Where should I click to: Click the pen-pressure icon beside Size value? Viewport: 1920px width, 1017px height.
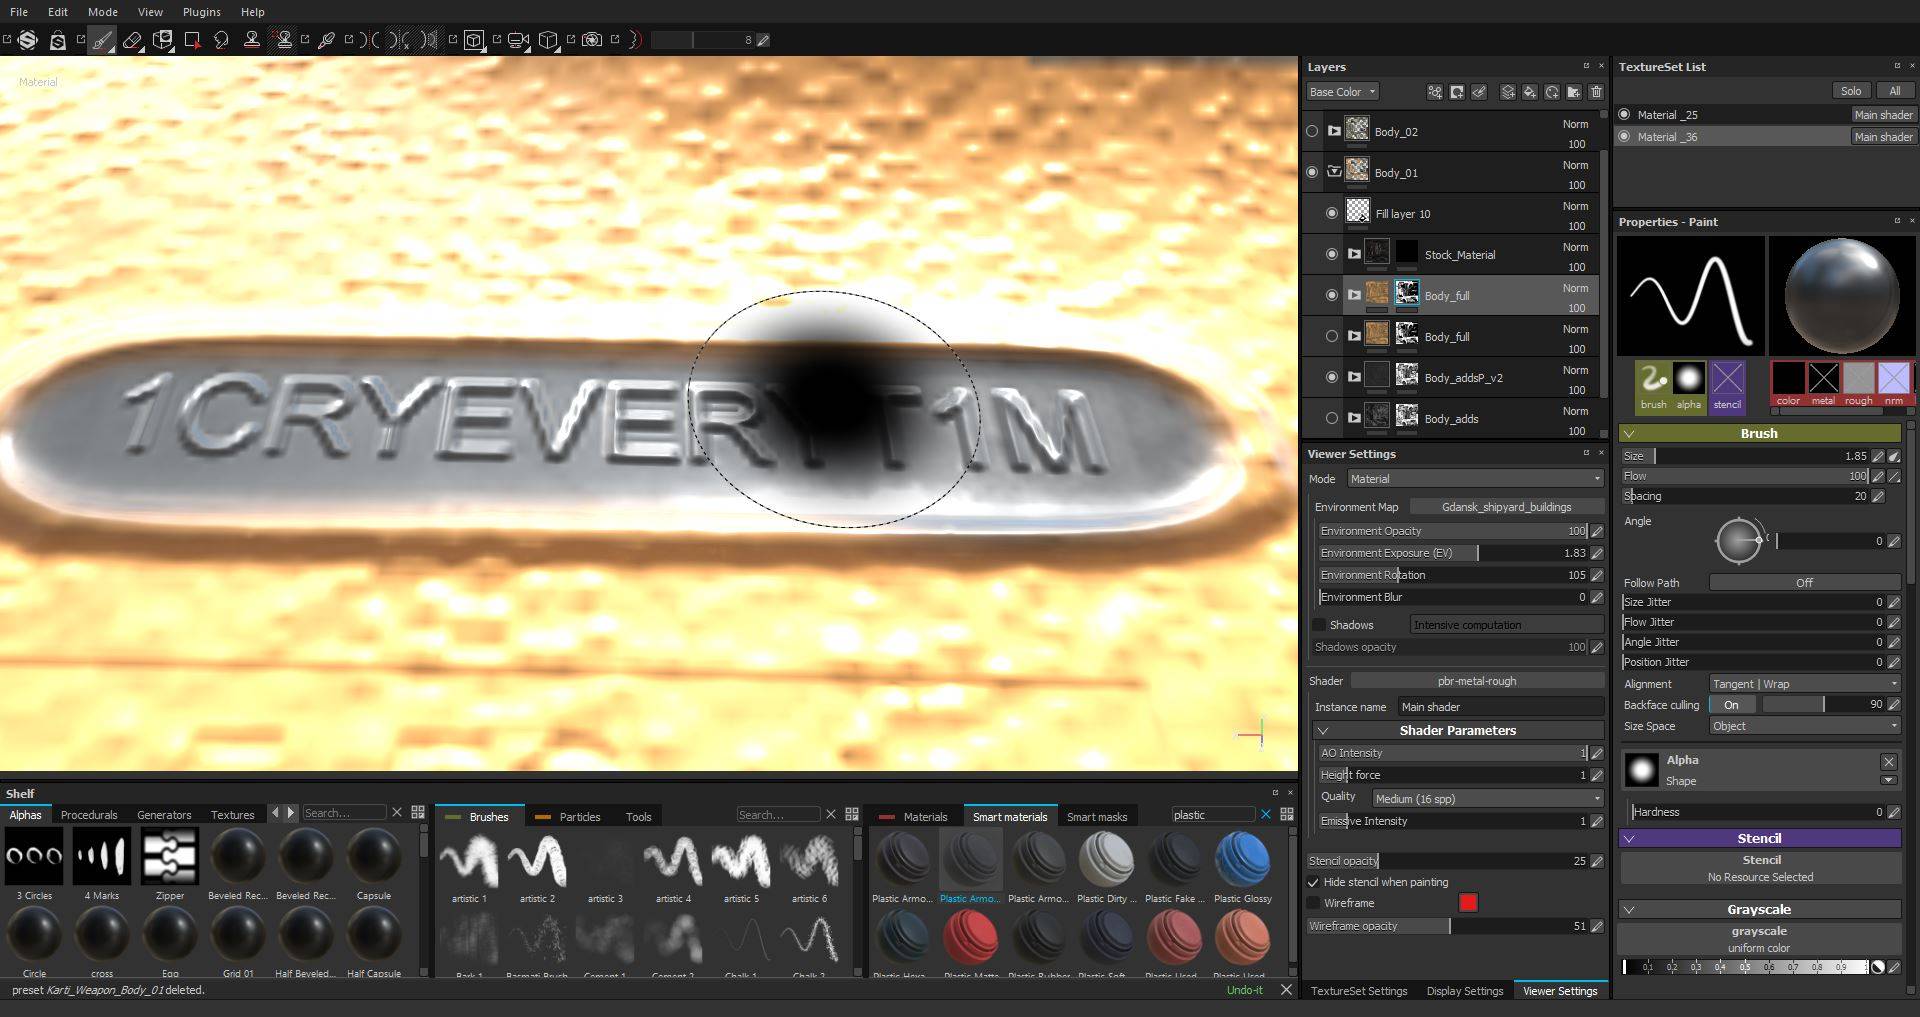pyautogui.click(x=1894, y=456)
